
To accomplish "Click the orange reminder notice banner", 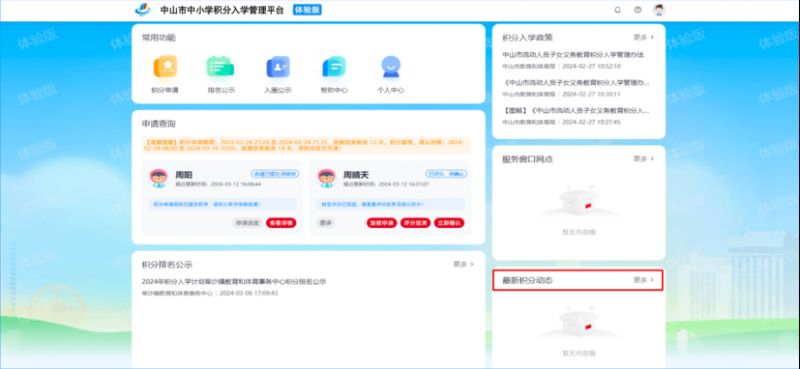I will [x=306, y=145].
